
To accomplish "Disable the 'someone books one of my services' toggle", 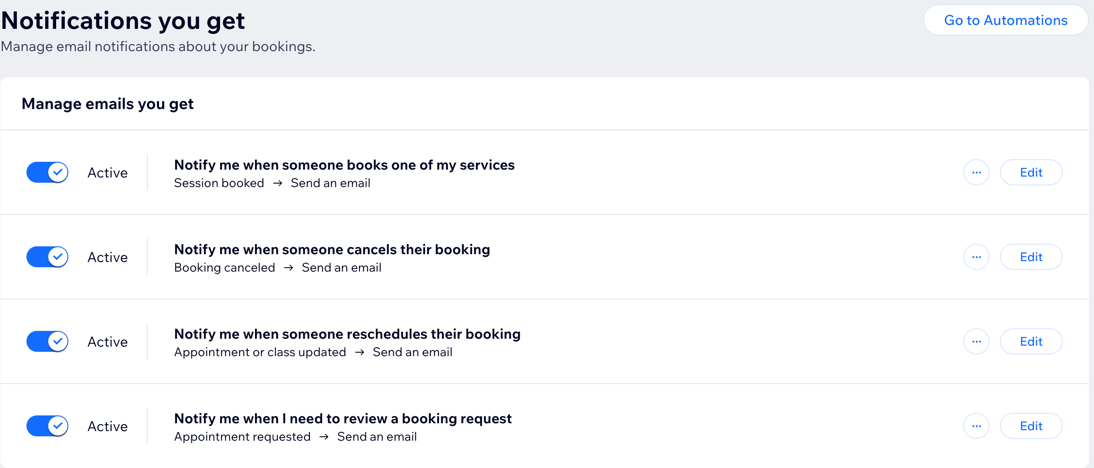I will (x=47, y=173).
